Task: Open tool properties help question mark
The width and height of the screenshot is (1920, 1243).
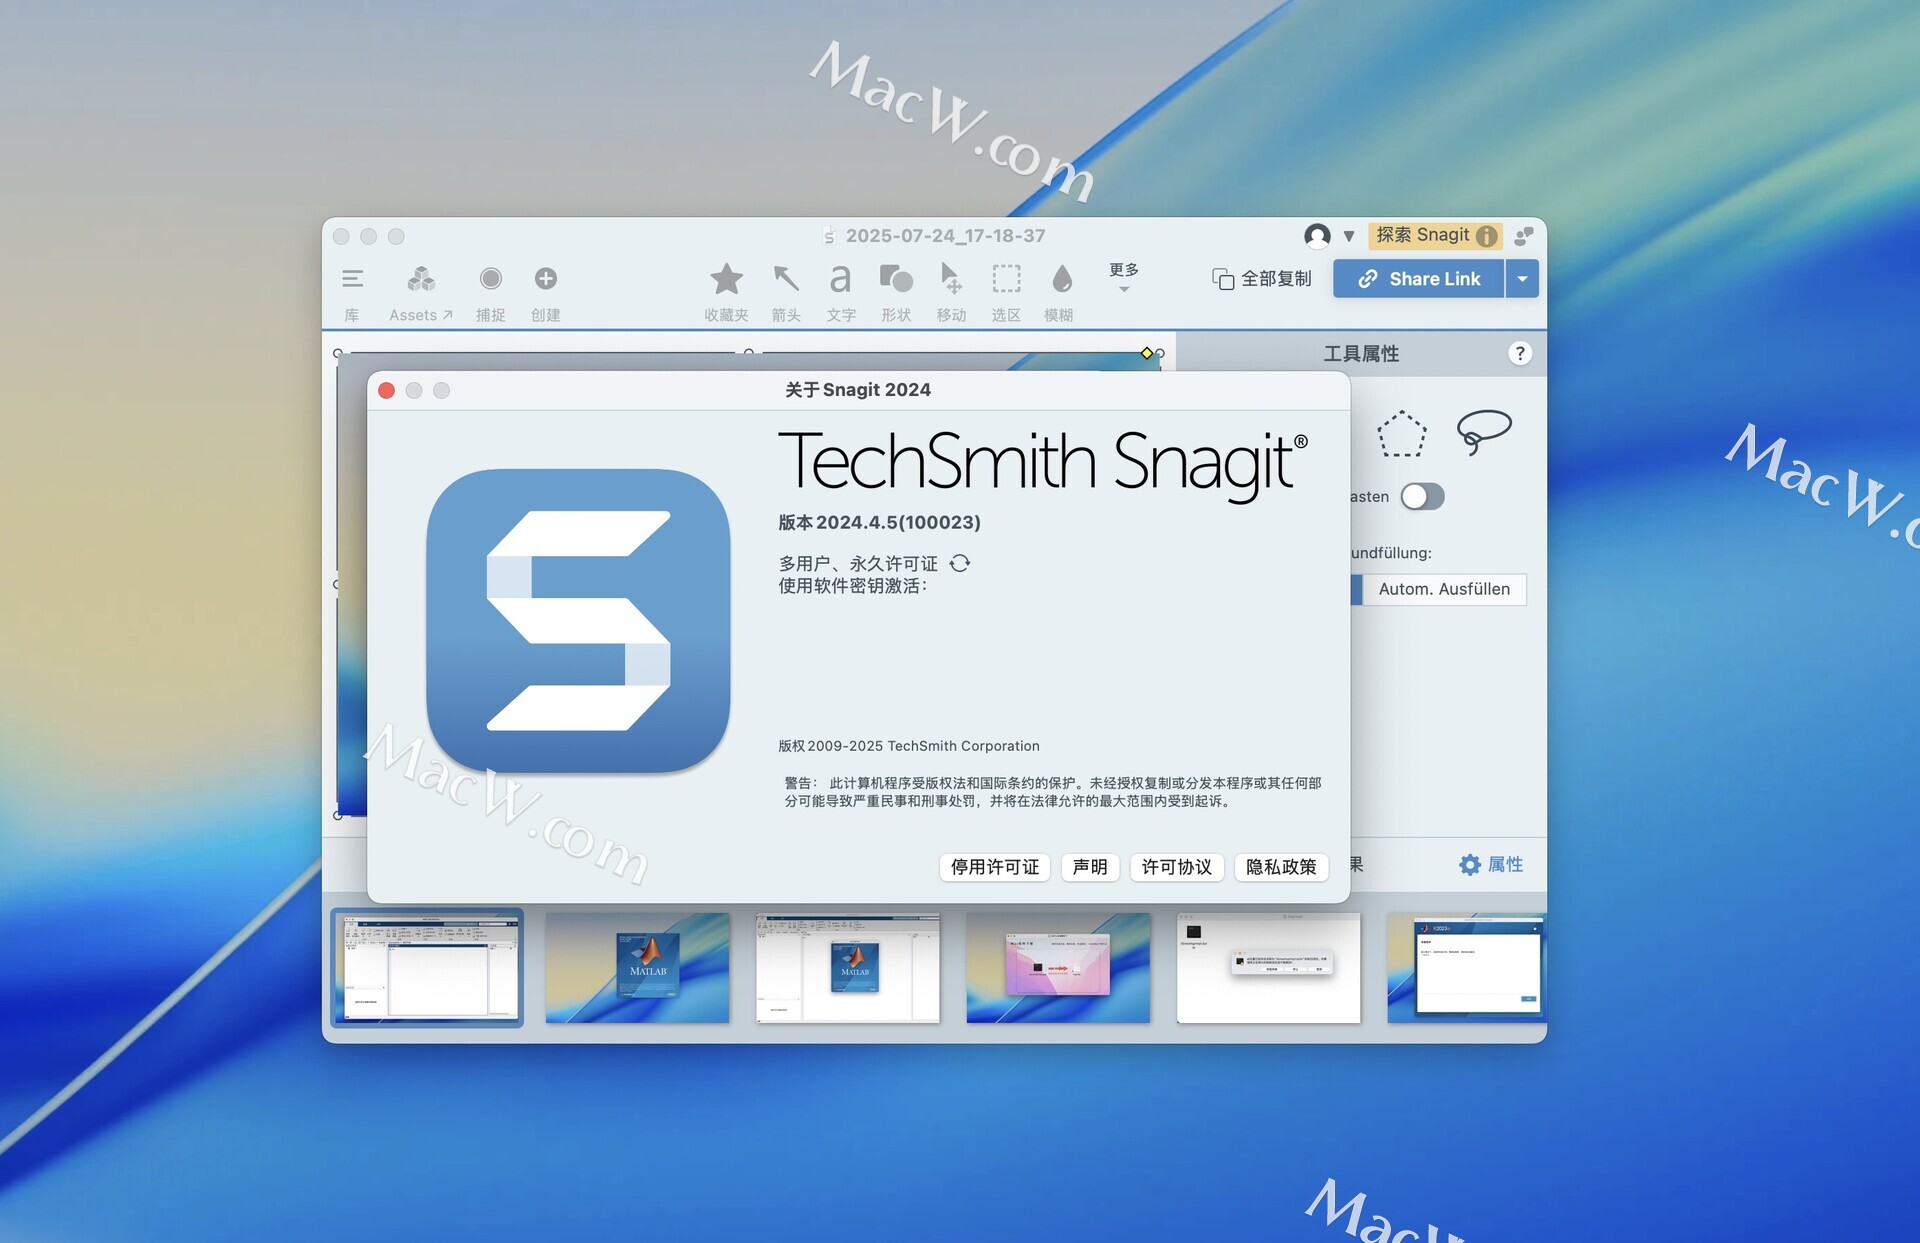Action: 1519,353
